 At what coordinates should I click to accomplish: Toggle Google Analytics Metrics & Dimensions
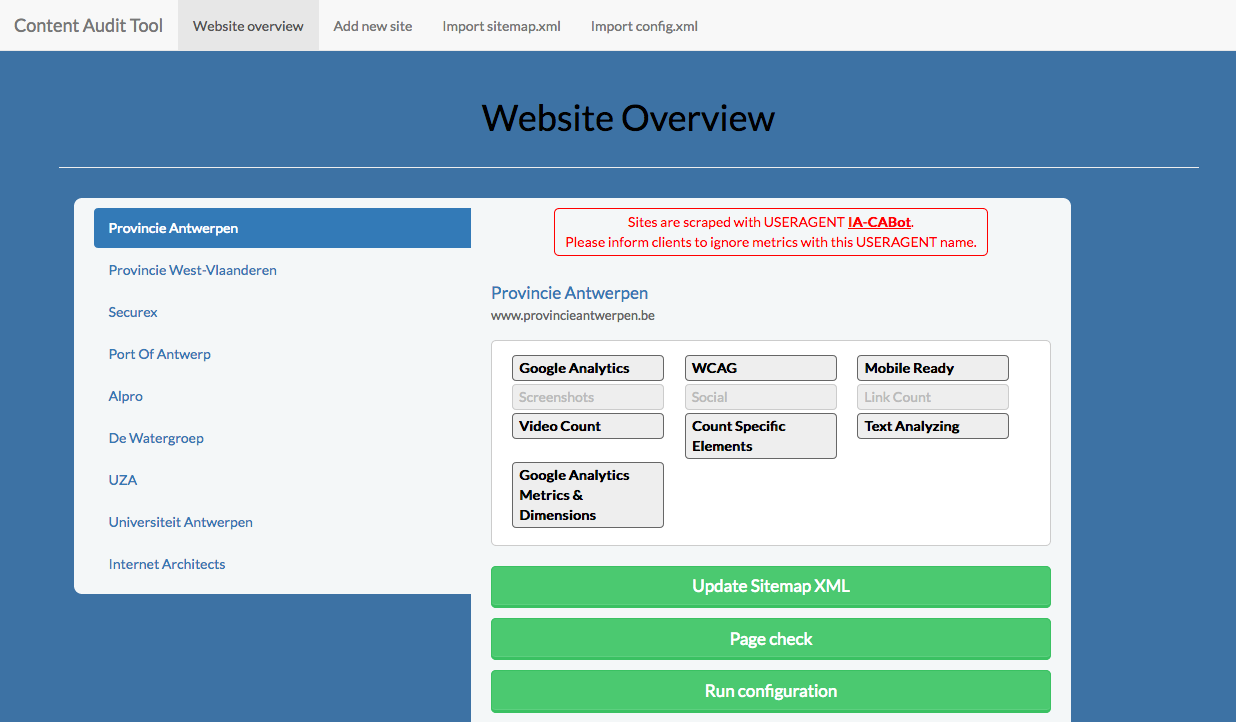point(588,495)
